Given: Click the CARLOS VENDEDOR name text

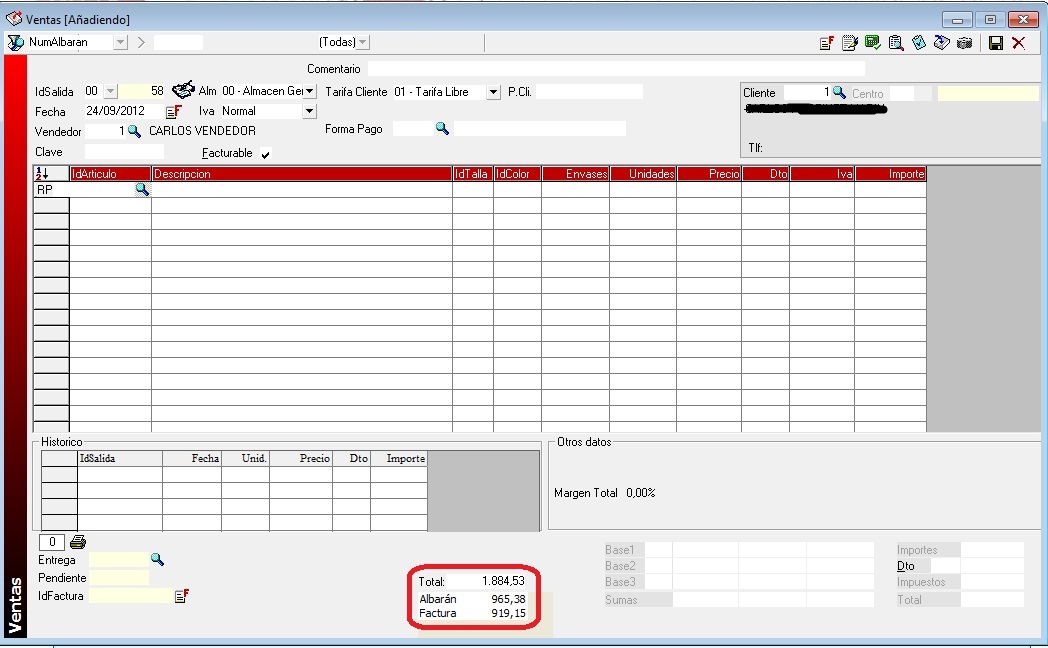Looking at the screenshot, I should pos(202,131).
